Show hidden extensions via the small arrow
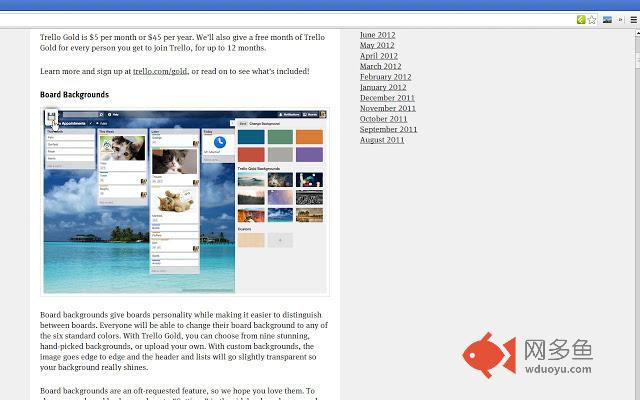 [x=621, y=20]
